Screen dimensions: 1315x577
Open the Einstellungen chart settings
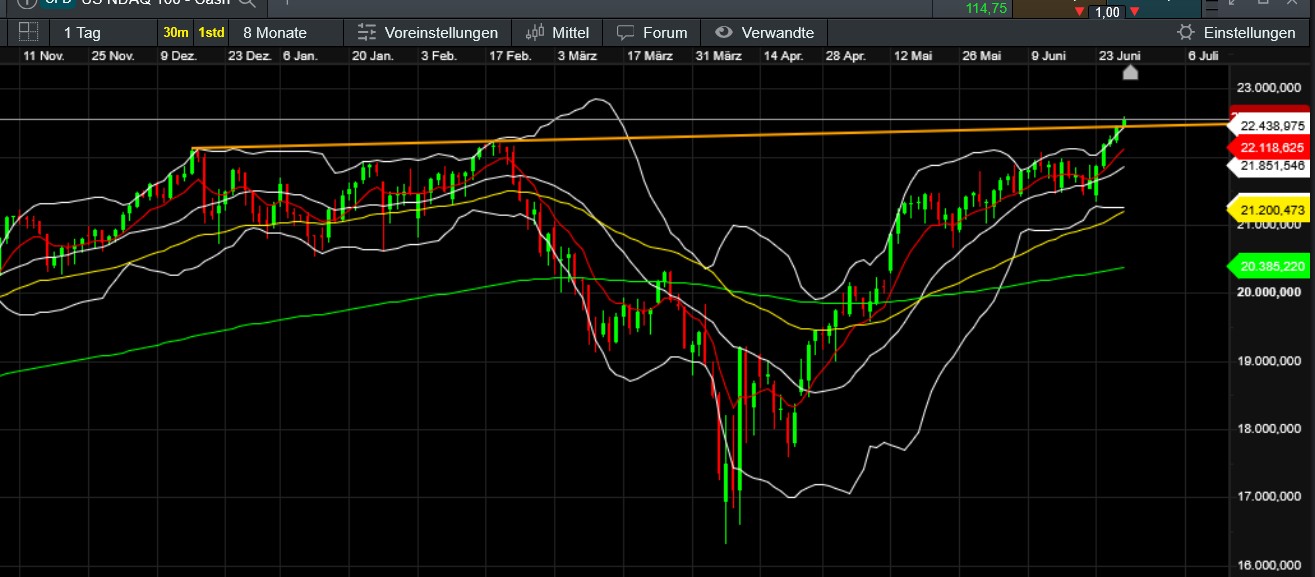tap(1236, 32)
